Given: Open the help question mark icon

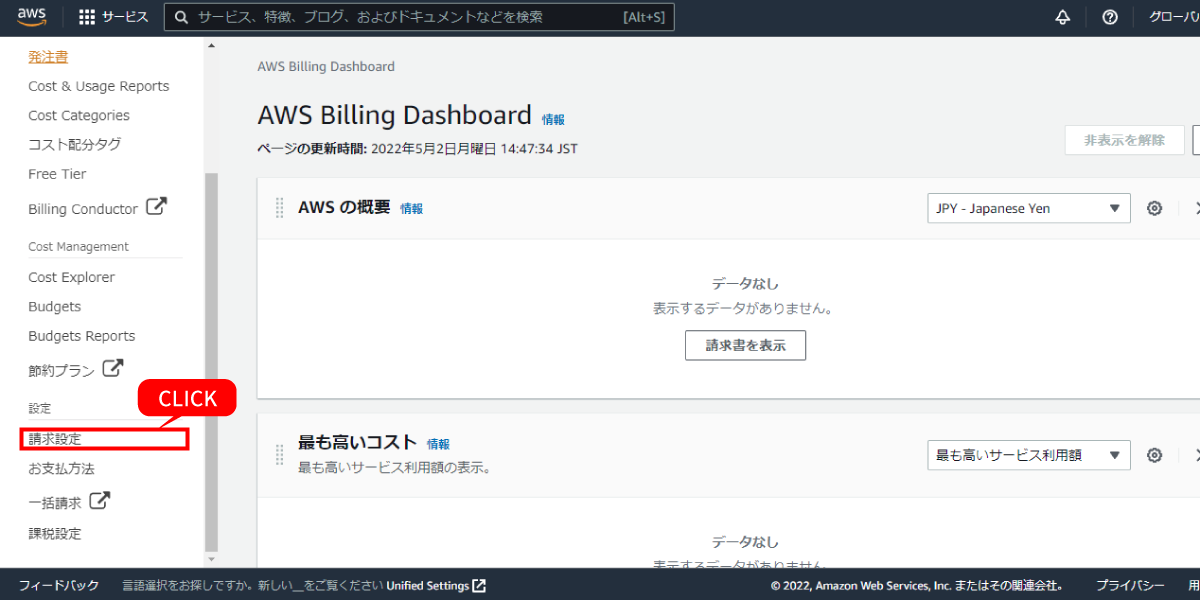Looking at the screenshot, I should pos(1110,17).
